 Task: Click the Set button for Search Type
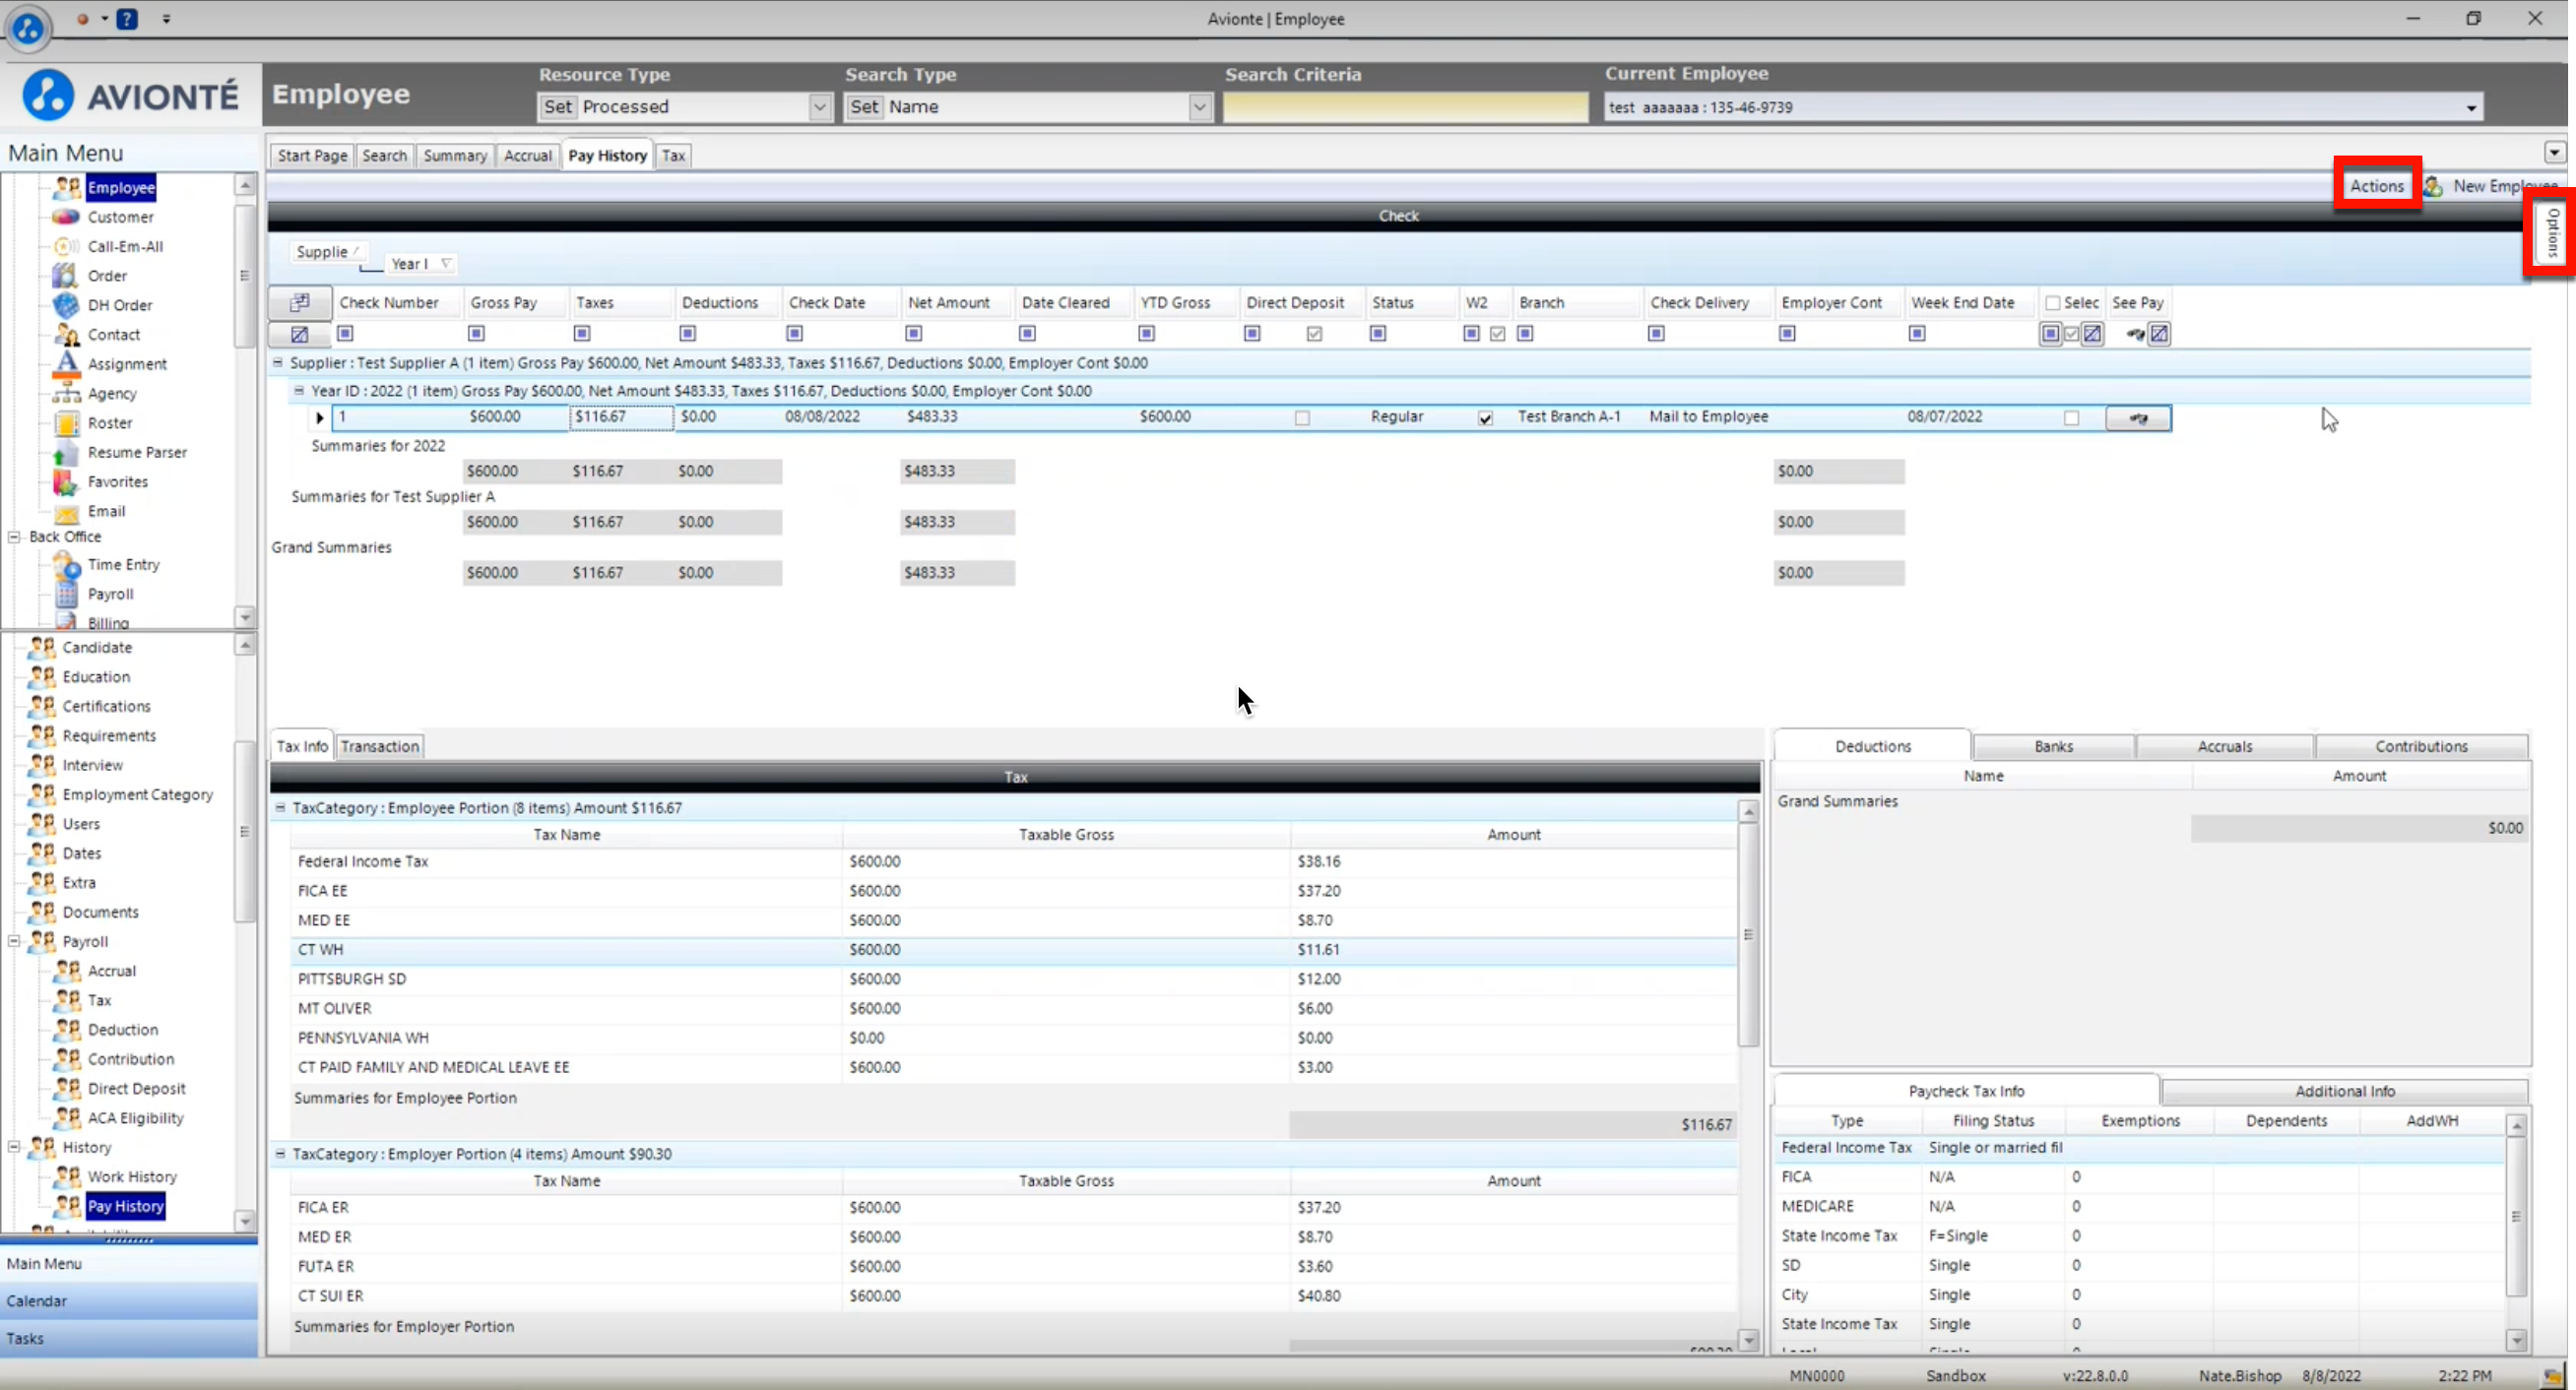864,107
